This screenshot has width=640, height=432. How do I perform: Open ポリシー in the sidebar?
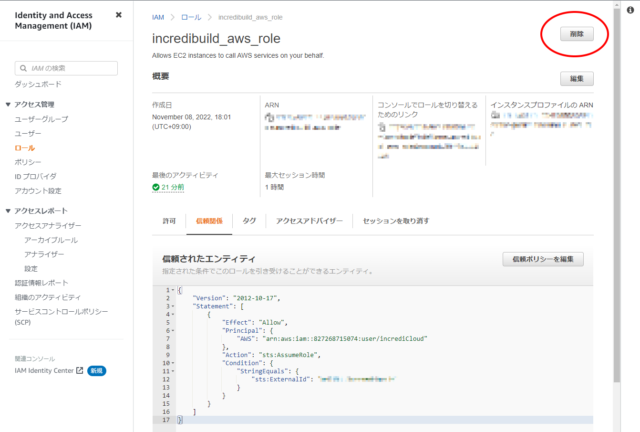pyautogui.click(x=28, y=162)
